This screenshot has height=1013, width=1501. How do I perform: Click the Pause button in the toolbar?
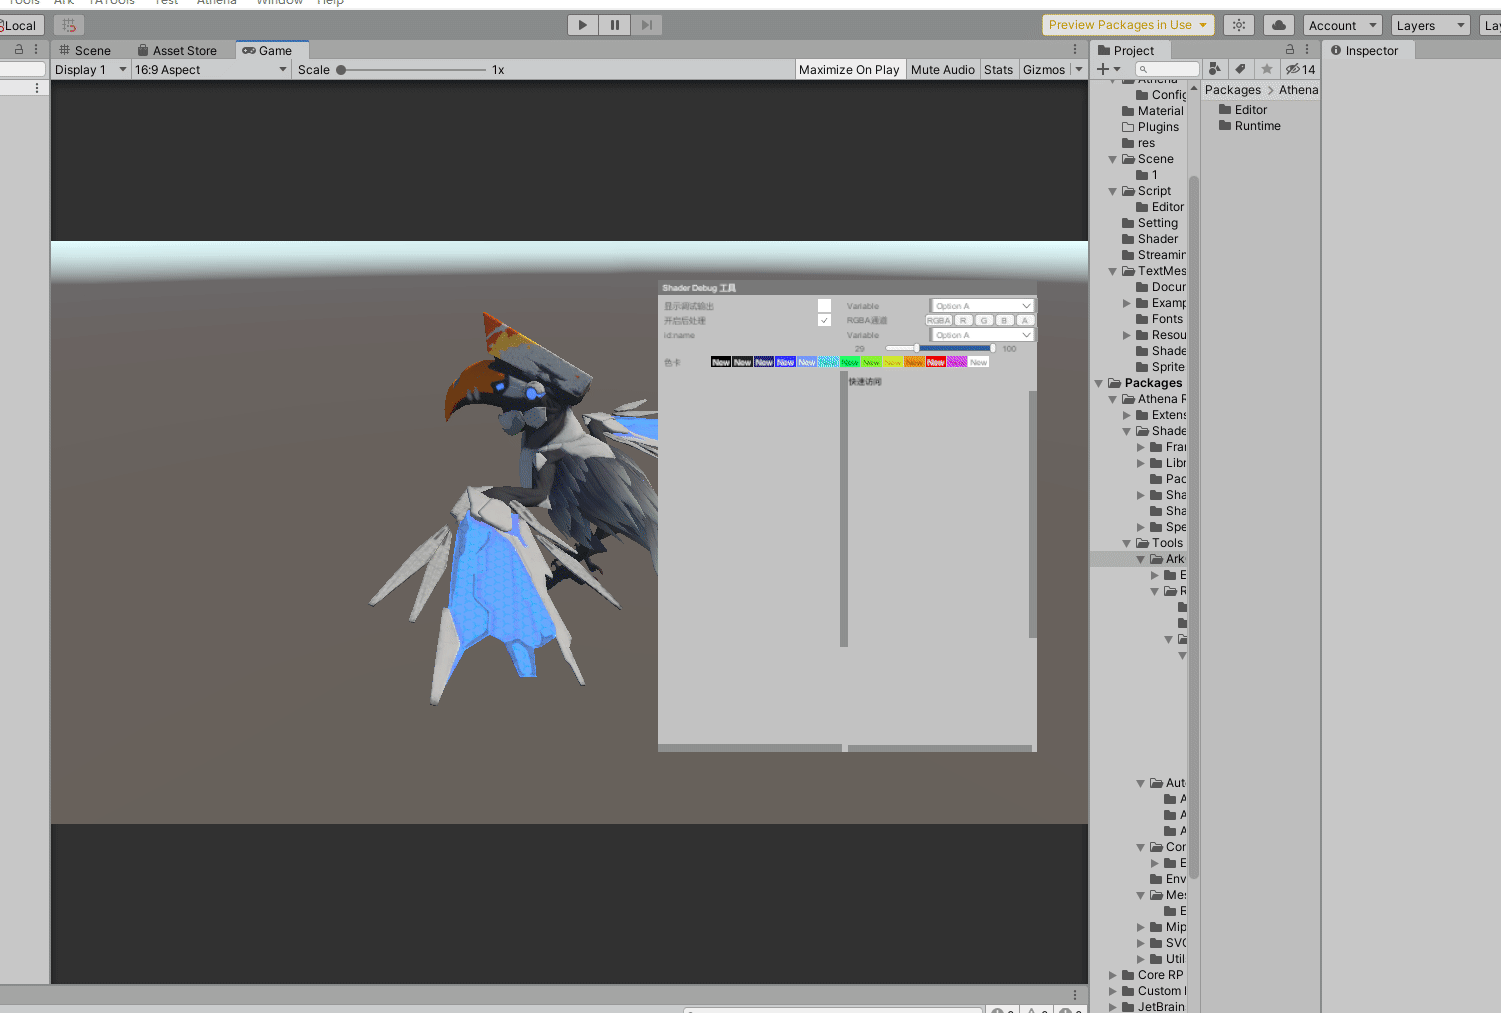click(x=614, y=25)
